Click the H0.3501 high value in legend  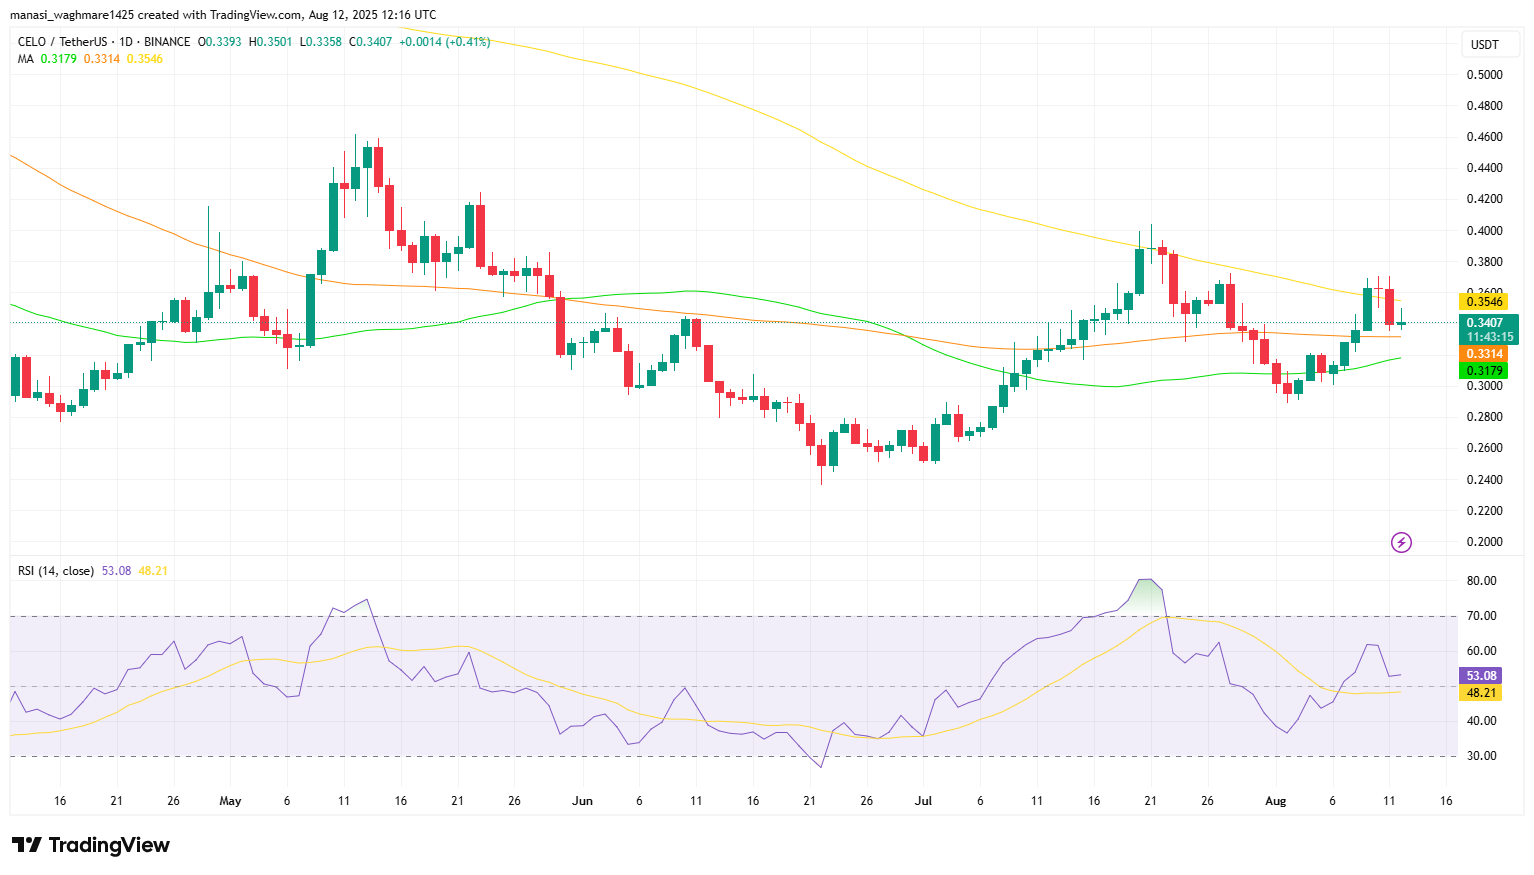coord(270,42)
